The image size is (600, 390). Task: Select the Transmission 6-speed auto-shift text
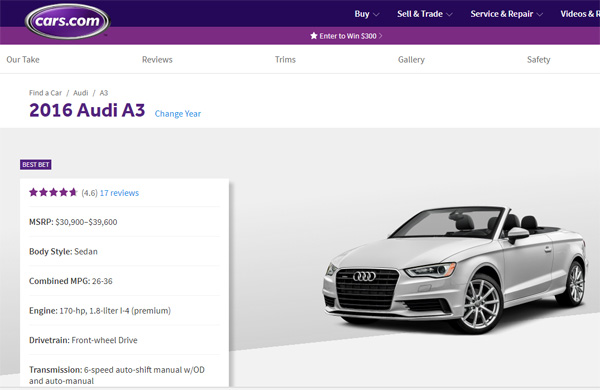117,375
